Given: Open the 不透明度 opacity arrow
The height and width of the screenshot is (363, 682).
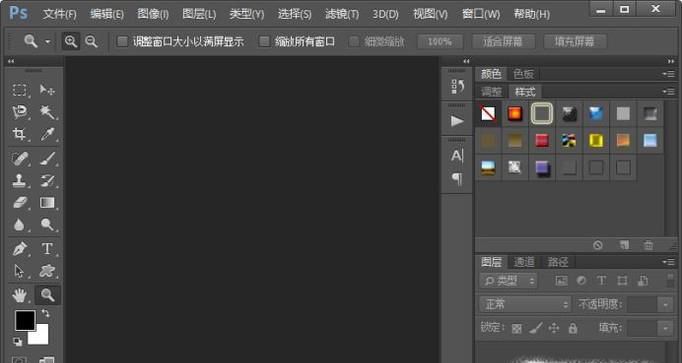Looking at the screenshot, I should click(x=665, y=304).
